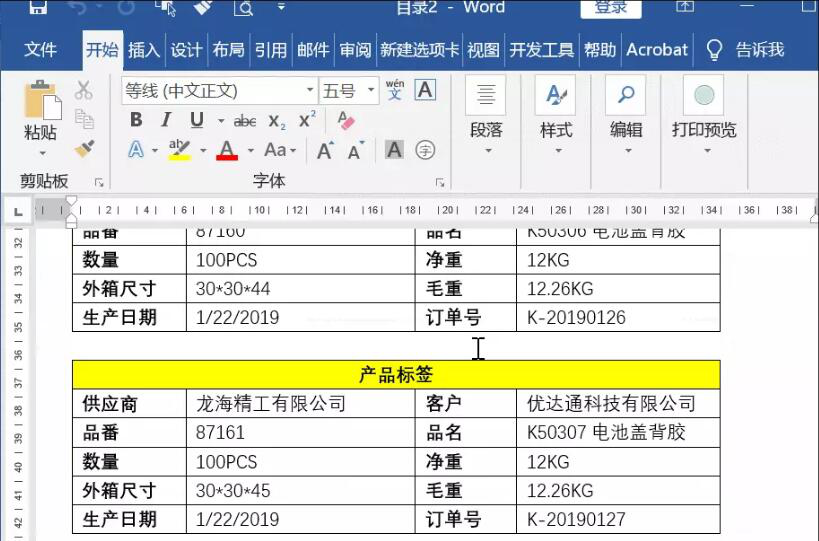Click the Cut scissors icon

tap(84, 91)
